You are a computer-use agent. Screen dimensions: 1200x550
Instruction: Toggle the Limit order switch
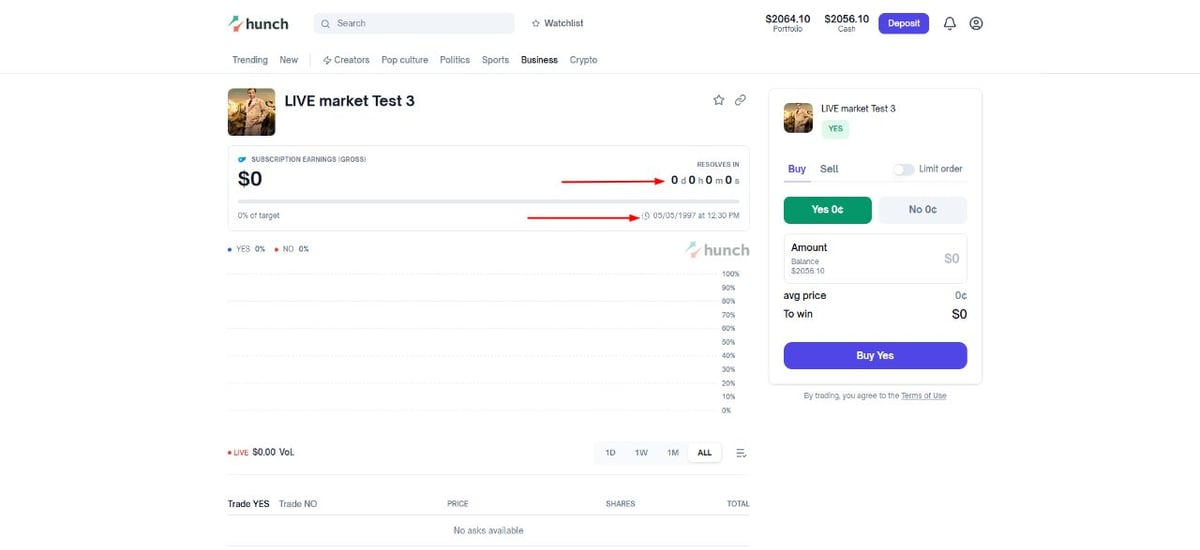coord(904,169)
